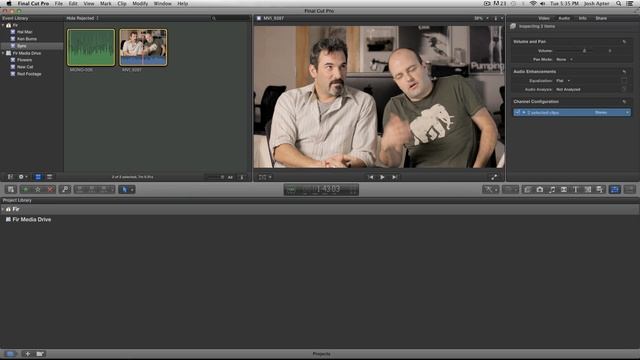Select the Ken Burns event
The image size is (640, 360).
coord(27,39)
